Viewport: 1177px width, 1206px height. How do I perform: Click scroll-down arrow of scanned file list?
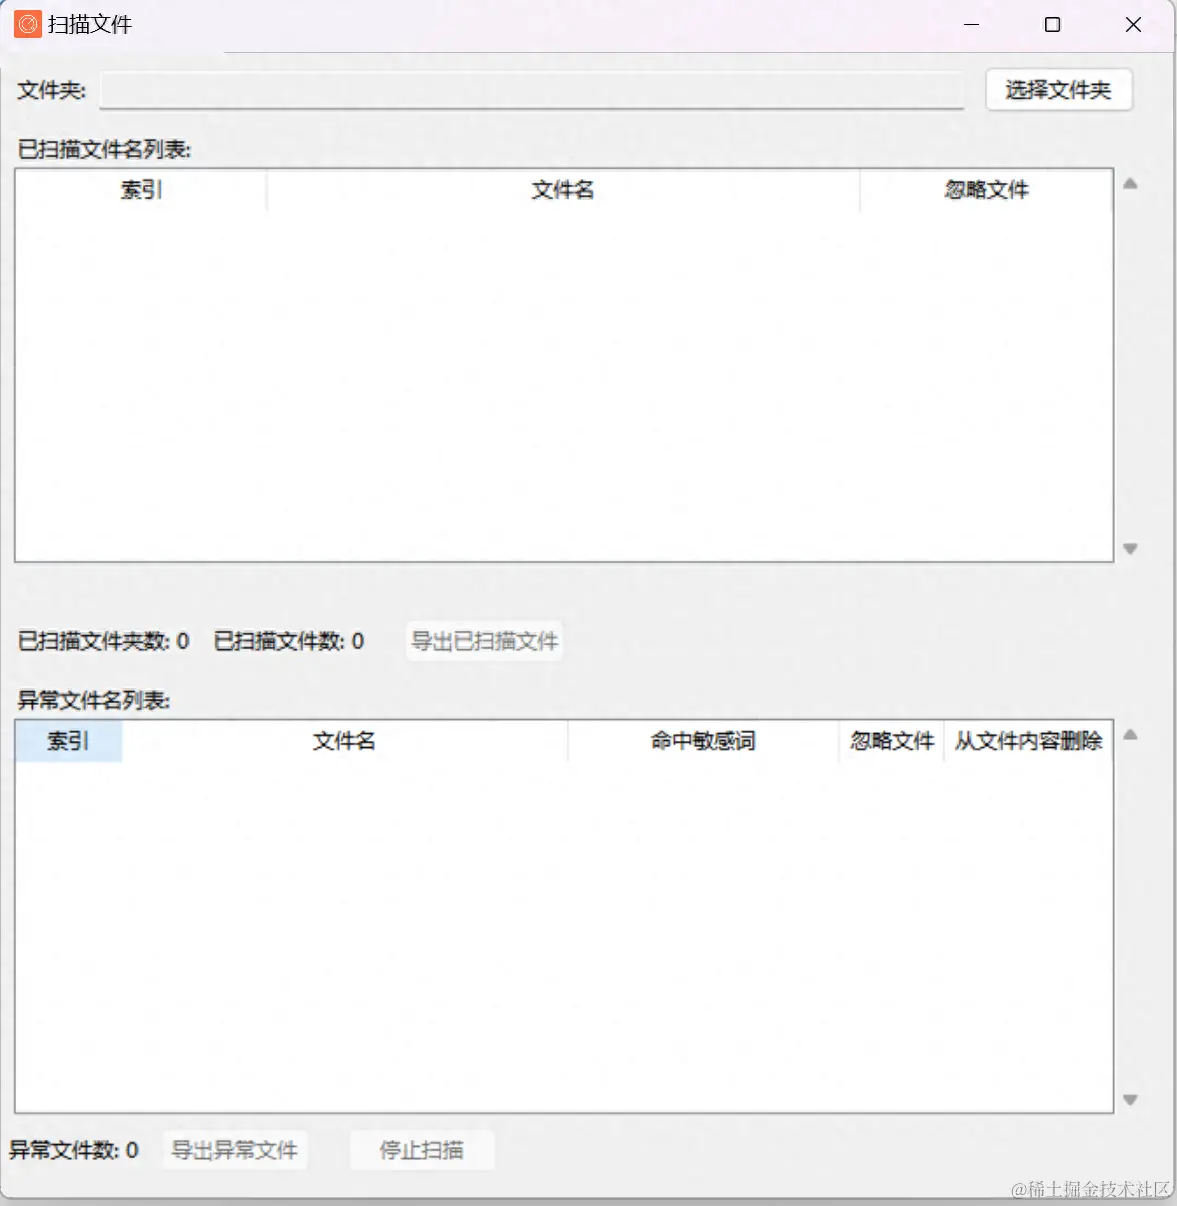1130,548
